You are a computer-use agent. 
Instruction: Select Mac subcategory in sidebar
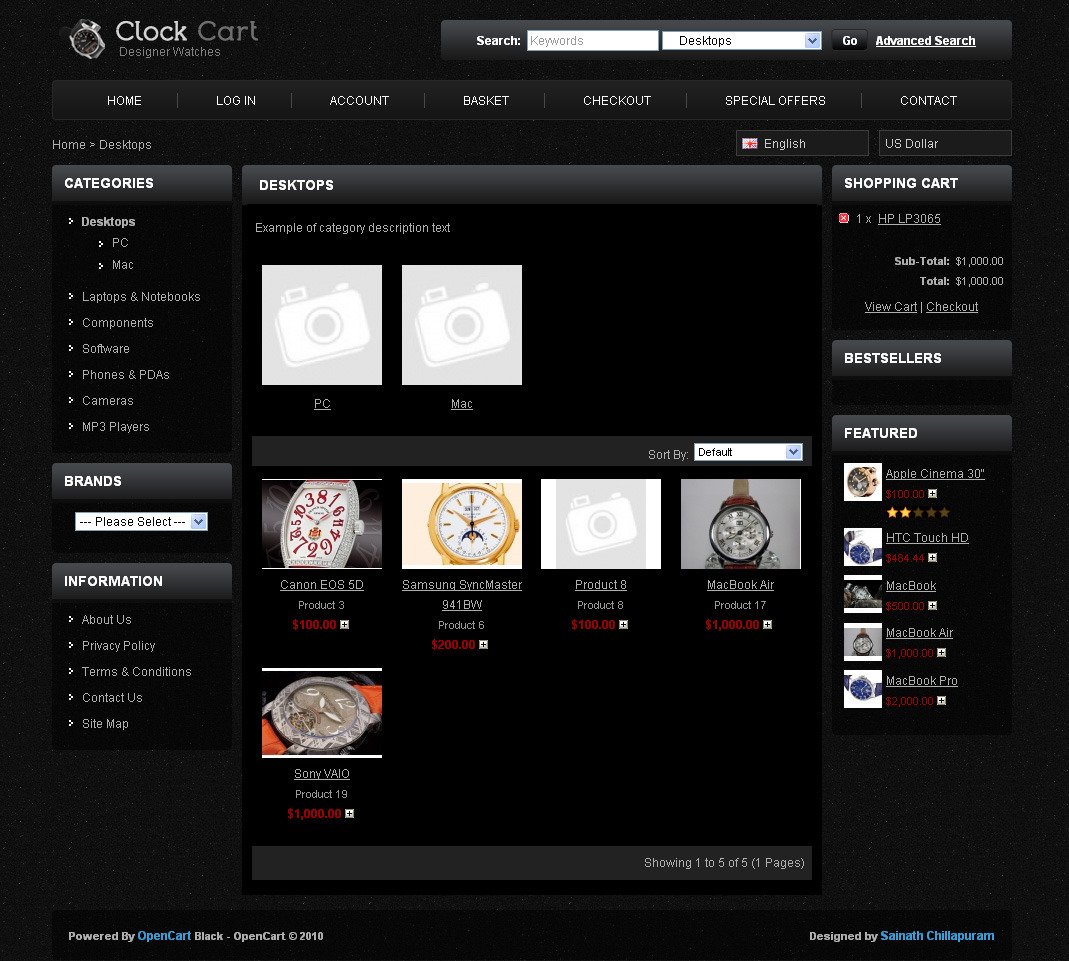pyautogui.click(x=123, y=264)
